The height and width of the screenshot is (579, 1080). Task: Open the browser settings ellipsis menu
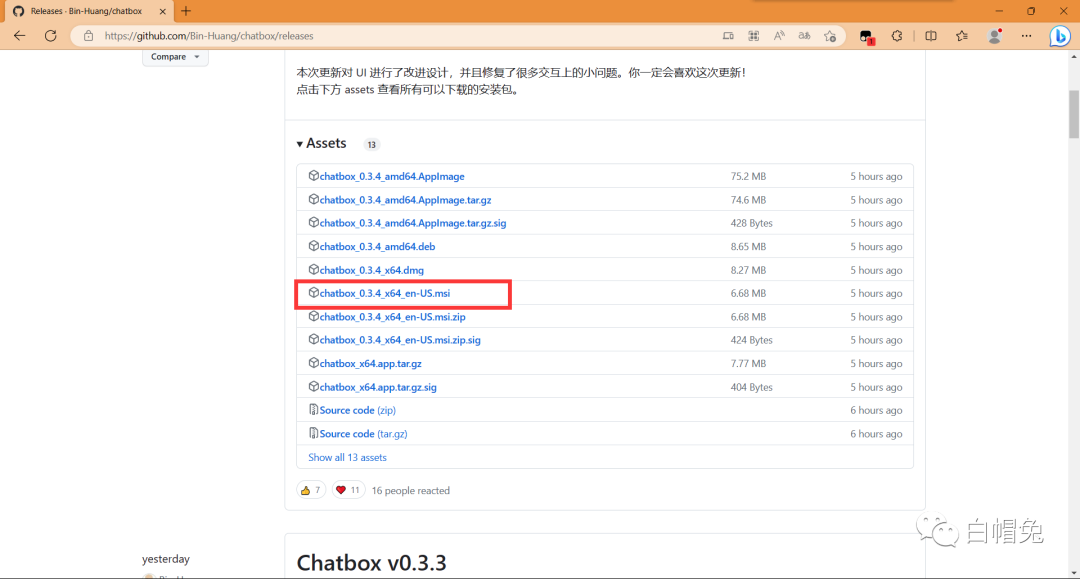point(1026,36)
